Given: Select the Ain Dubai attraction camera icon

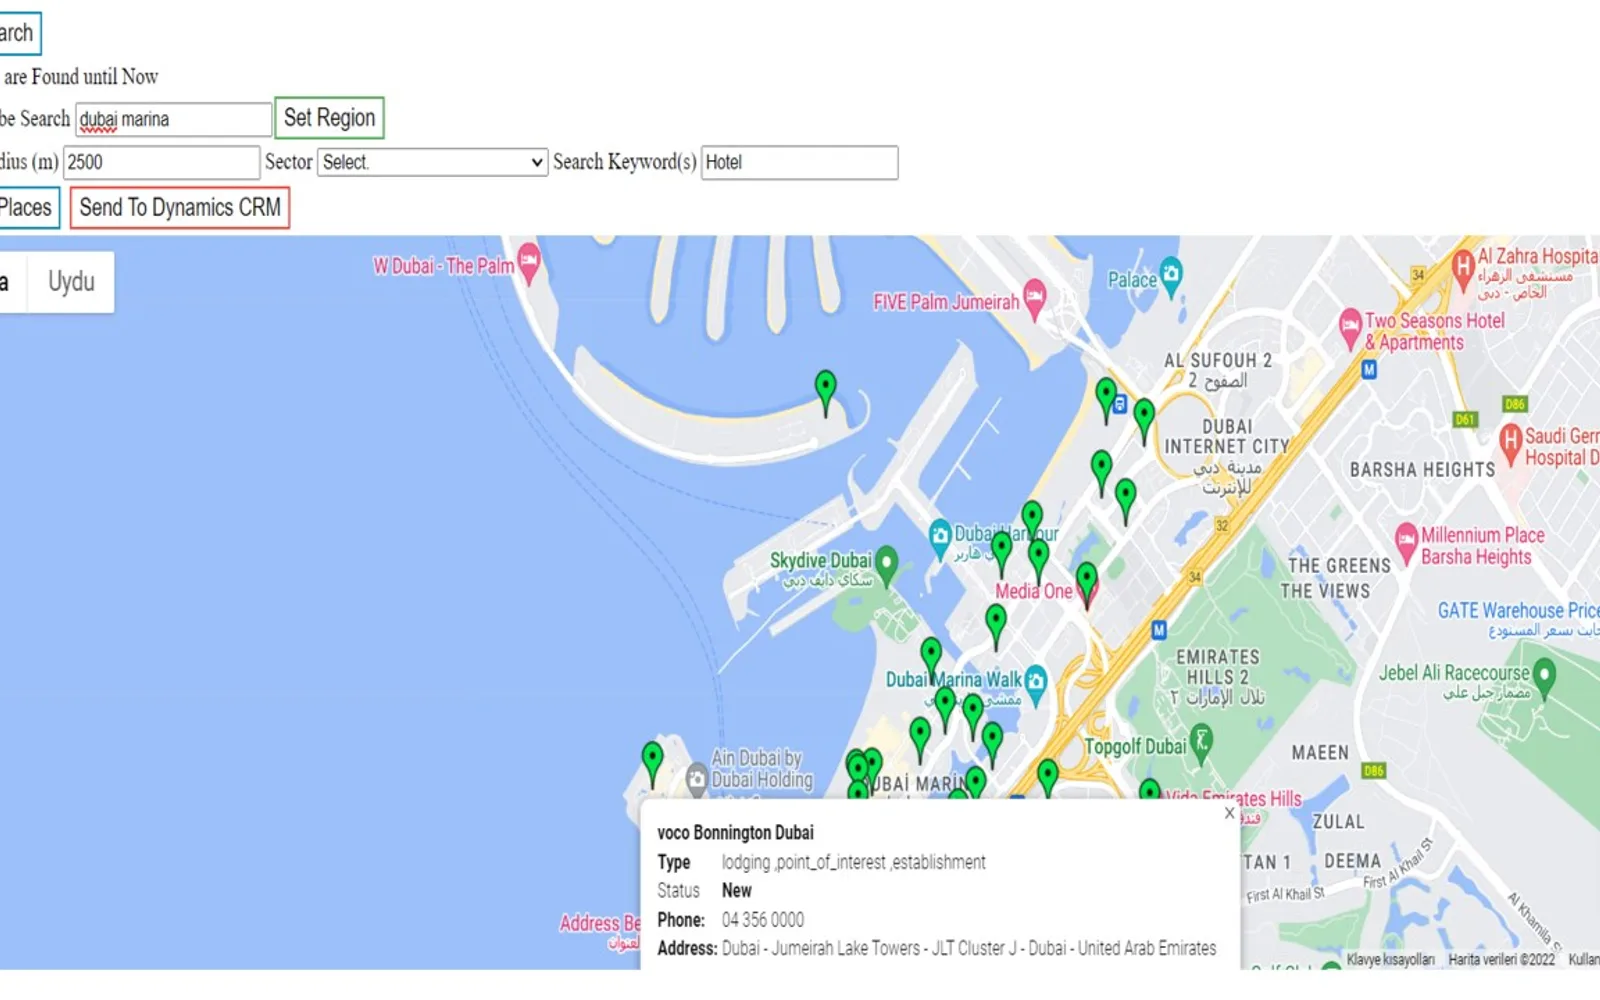Looking at the screenshot, I should coord(697,777).
